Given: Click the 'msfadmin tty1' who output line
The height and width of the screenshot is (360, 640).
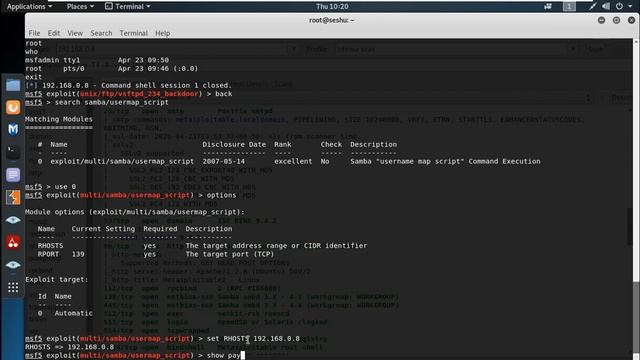Looking at the screenshot, I should [x=97, y=60].
